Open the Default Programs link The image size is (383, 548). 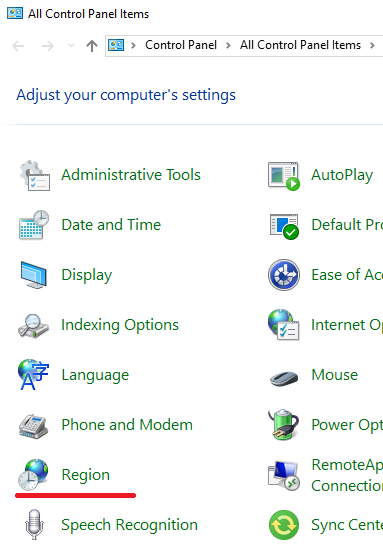(347, 225)
